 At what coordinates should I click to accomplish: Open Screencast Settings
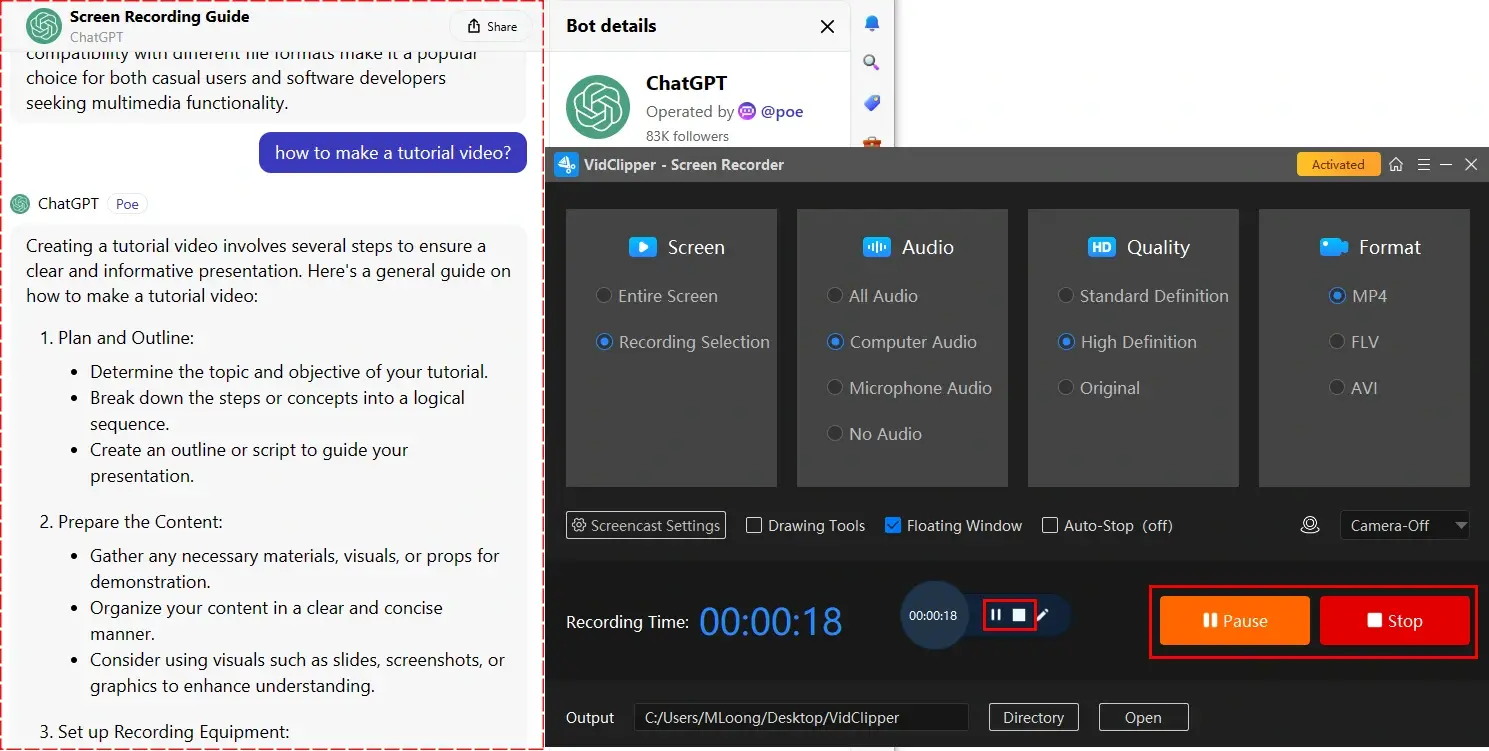pos(646,525)
